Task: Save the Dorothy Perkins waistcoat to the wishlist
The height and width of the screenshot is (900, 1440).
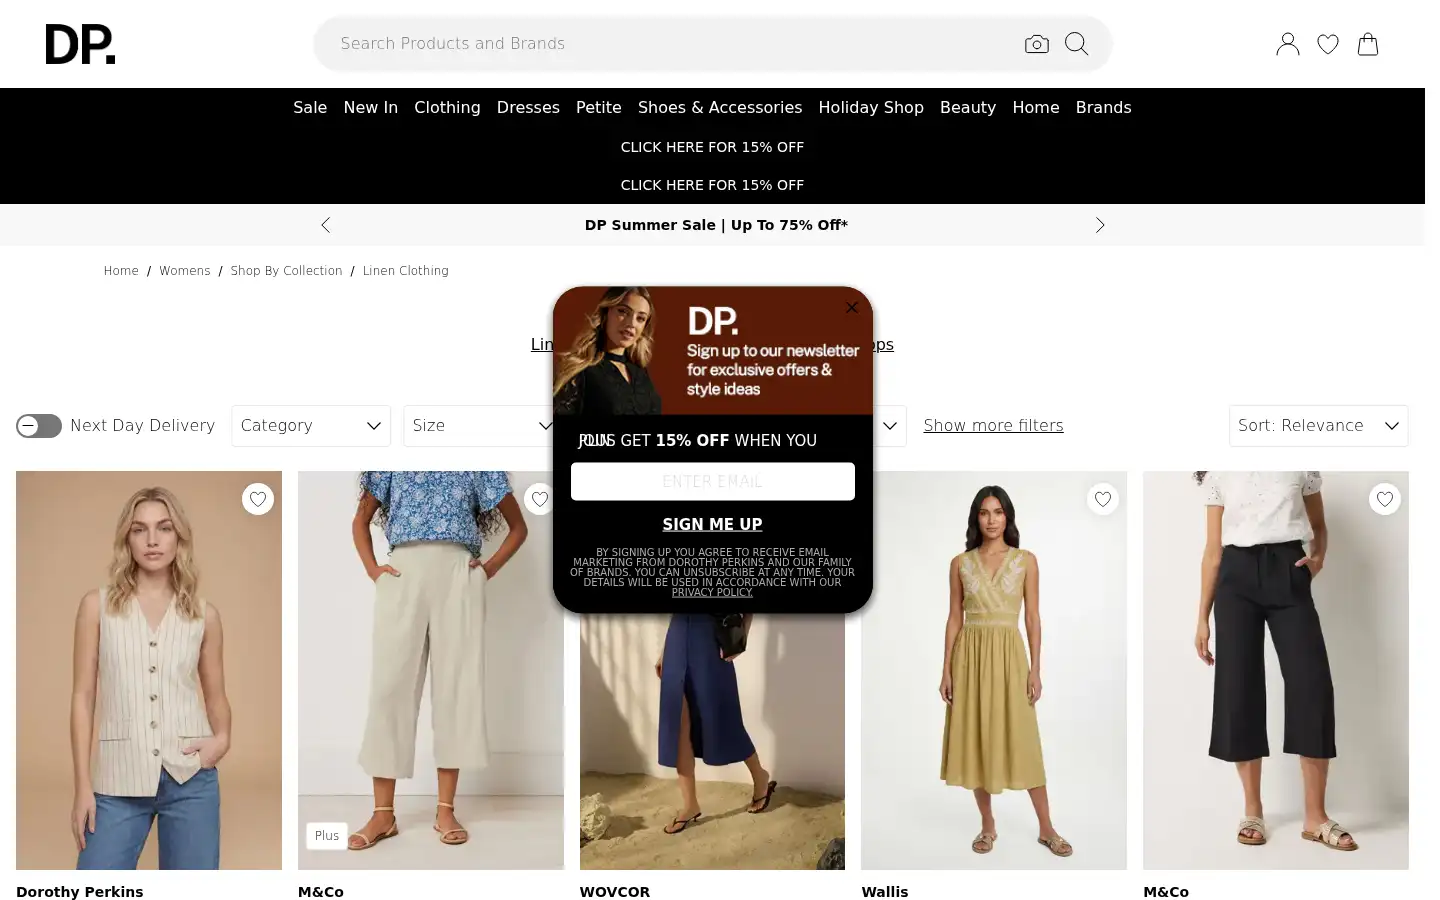Action: (258, 499)
